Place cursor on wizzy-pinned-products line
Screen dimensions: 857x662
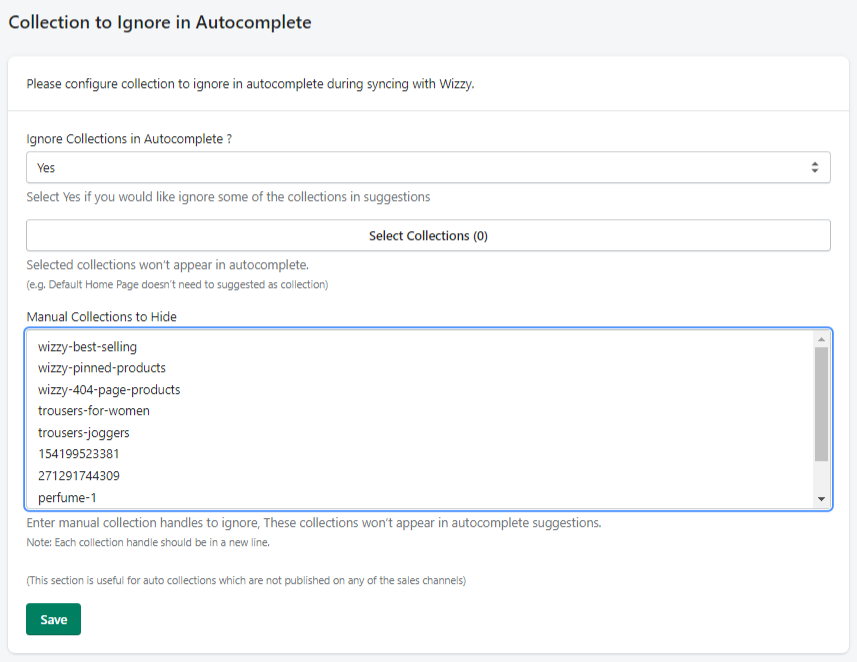tap(102, 368)
